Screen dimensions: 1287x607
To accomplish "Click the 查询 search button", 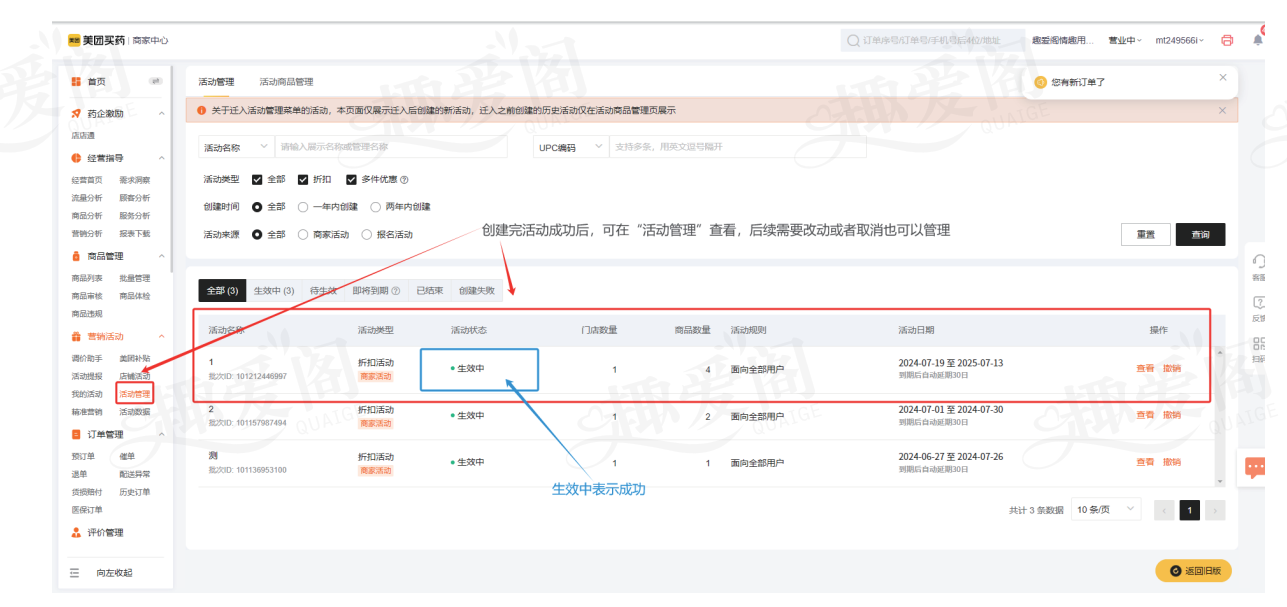I will click(x=1200, y=234).
